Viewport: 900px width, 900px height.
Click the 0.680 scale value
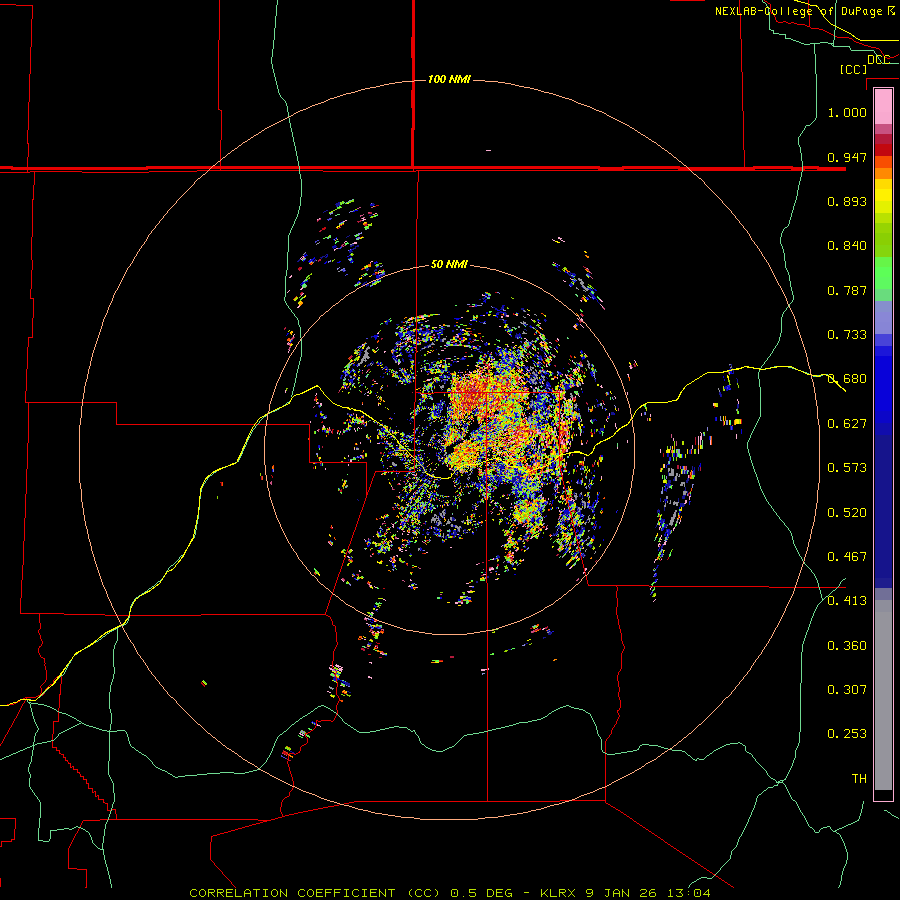click(x=847, y=379)
